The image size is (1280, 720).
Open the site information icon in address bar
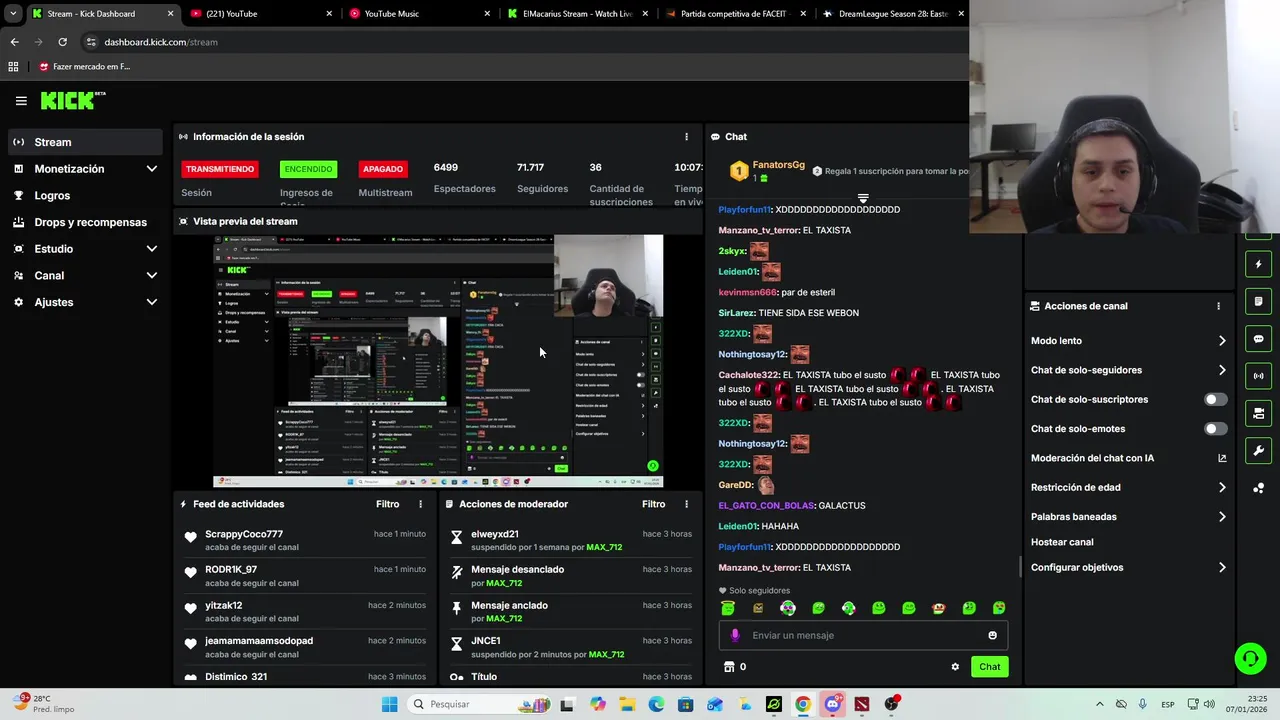(91, 42)
